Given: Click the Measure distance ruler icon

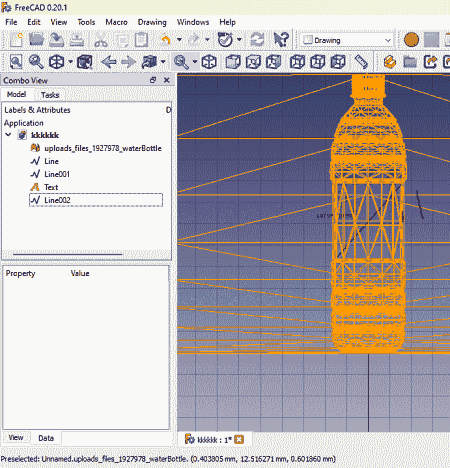Looking at the screenshot, I should pos(361,62).
